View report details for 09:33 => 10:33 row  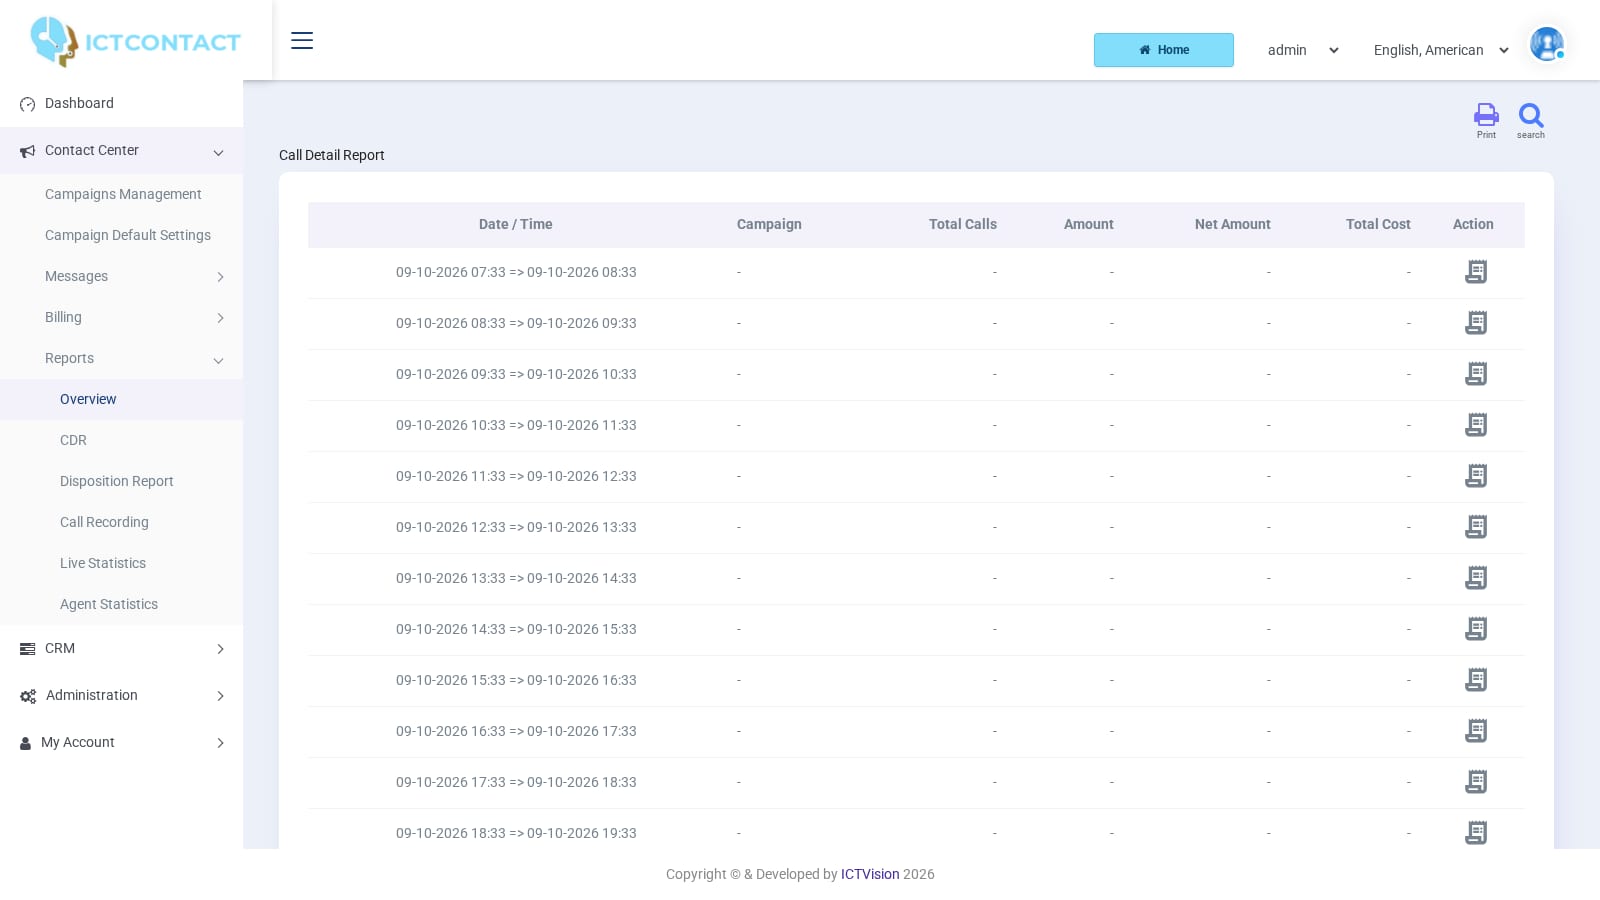pyautogui.click(x=1476, y=374)
